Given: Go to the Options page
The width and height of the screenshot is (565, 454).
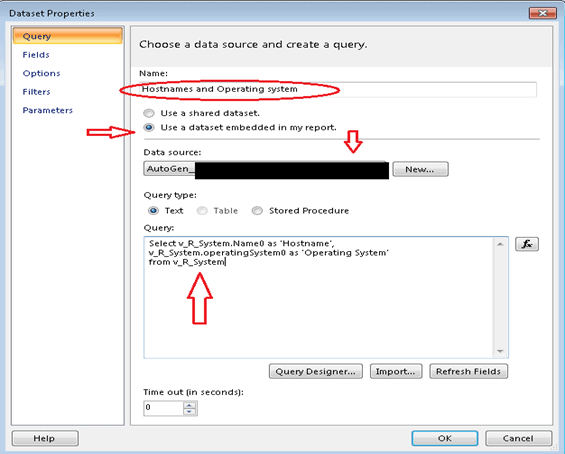Looking at the screenshot, I should [41, 73].
